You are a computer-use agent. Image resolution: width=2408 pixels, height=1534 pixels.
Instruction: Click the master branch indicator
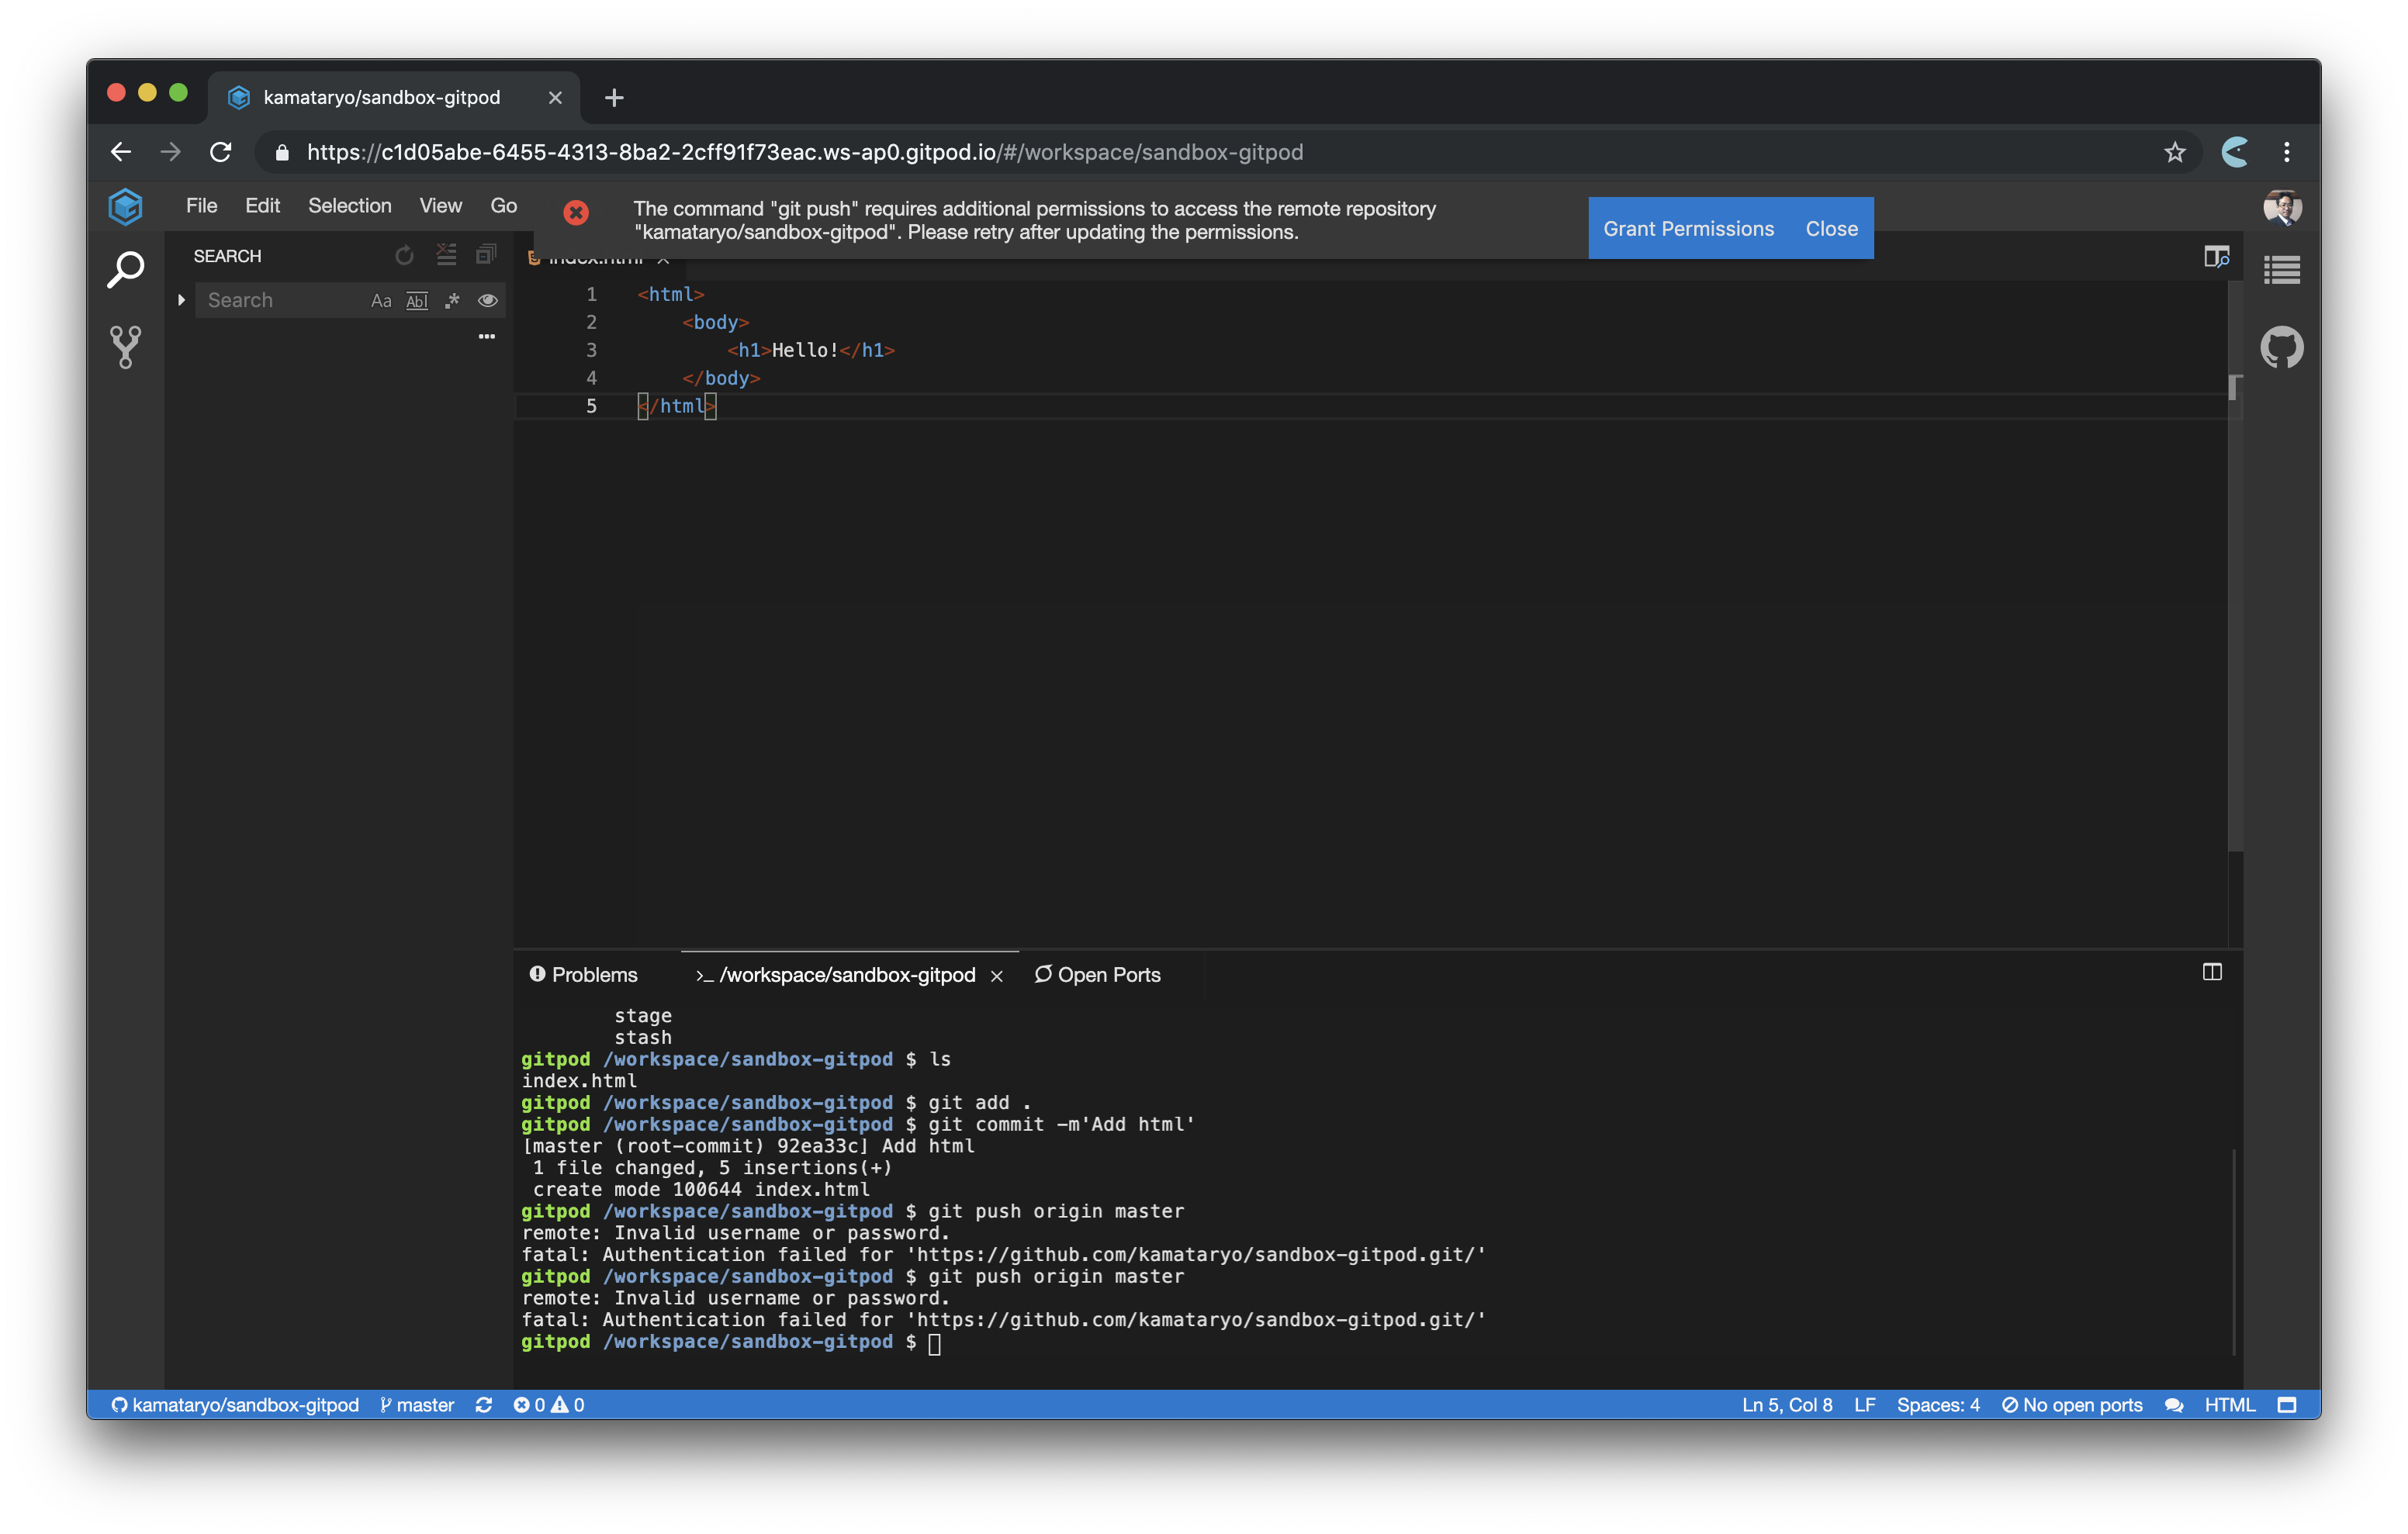[417, 1404]
